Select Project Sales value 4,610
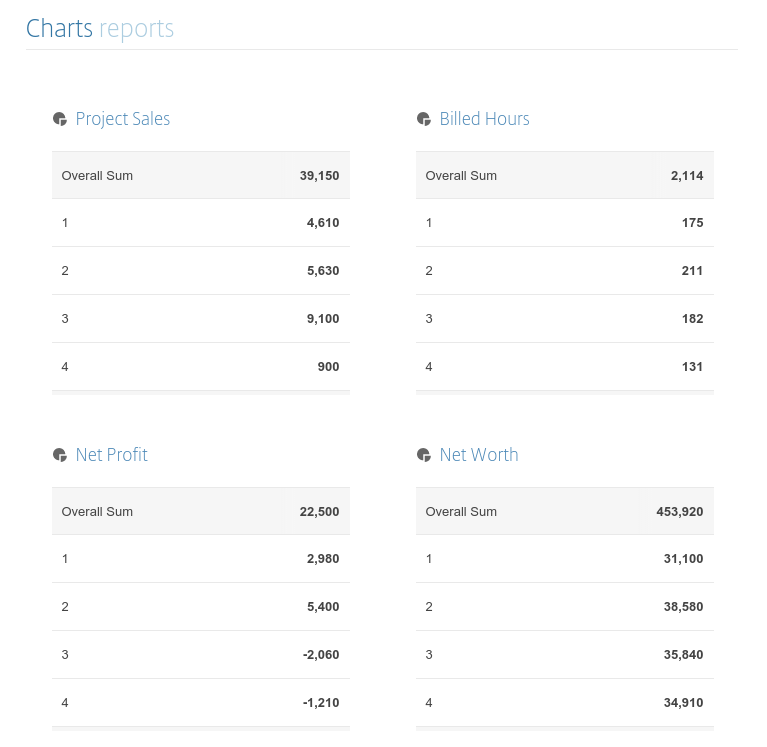This screenshot has width=767, height=747. [x=323, y=223]
